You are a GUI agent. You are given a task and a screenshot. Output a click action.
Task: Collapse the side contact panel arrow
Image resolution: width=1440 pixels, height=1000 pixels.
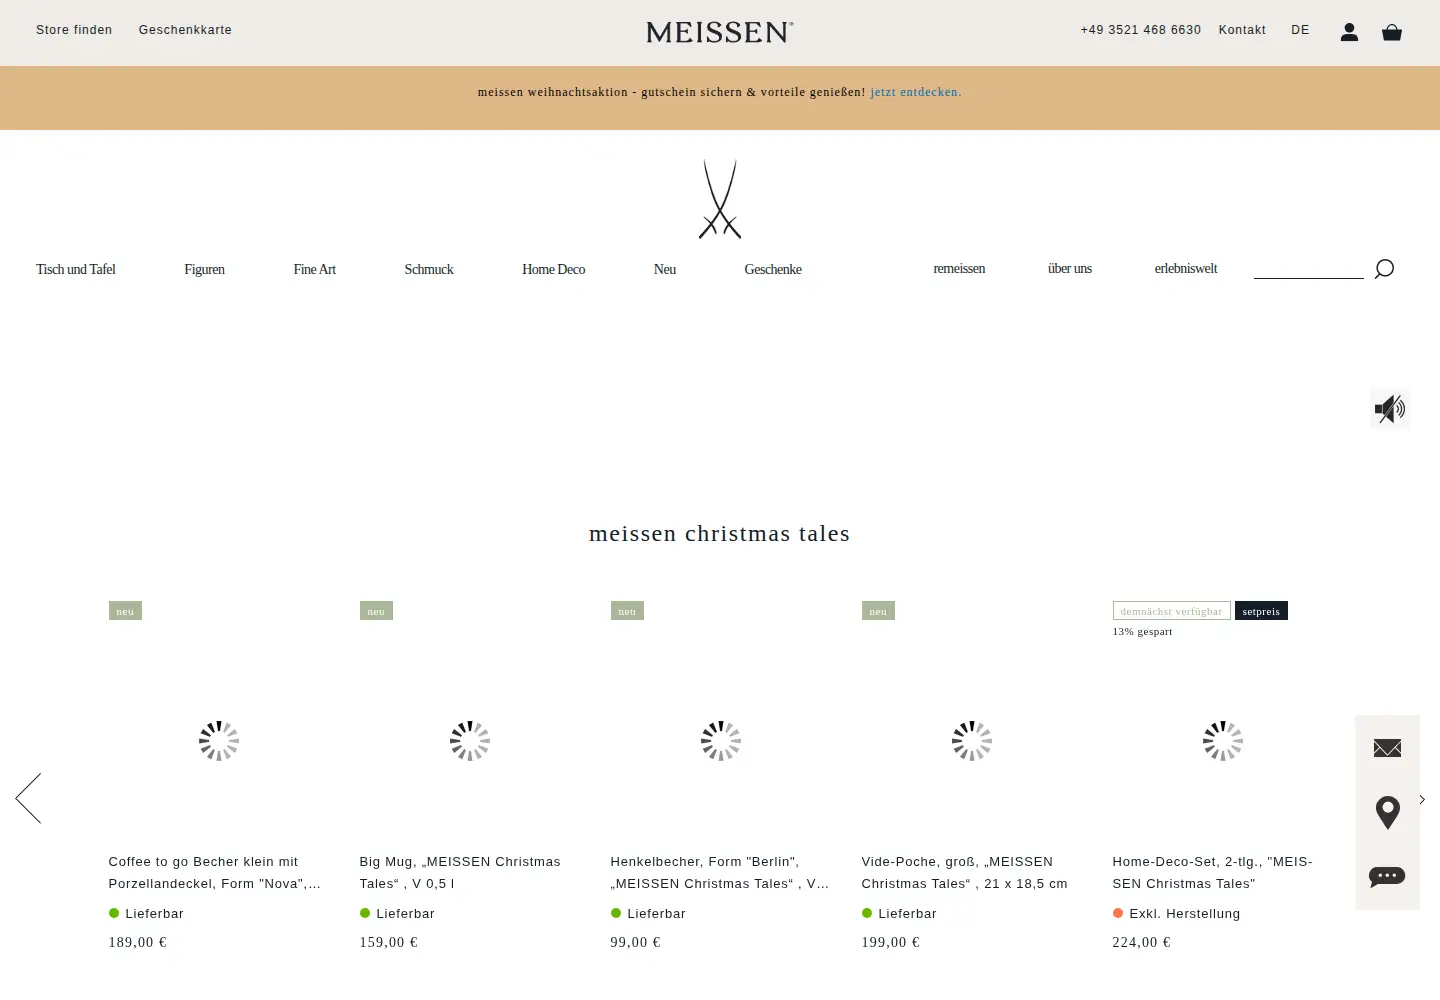click(x=1422, y=799)
